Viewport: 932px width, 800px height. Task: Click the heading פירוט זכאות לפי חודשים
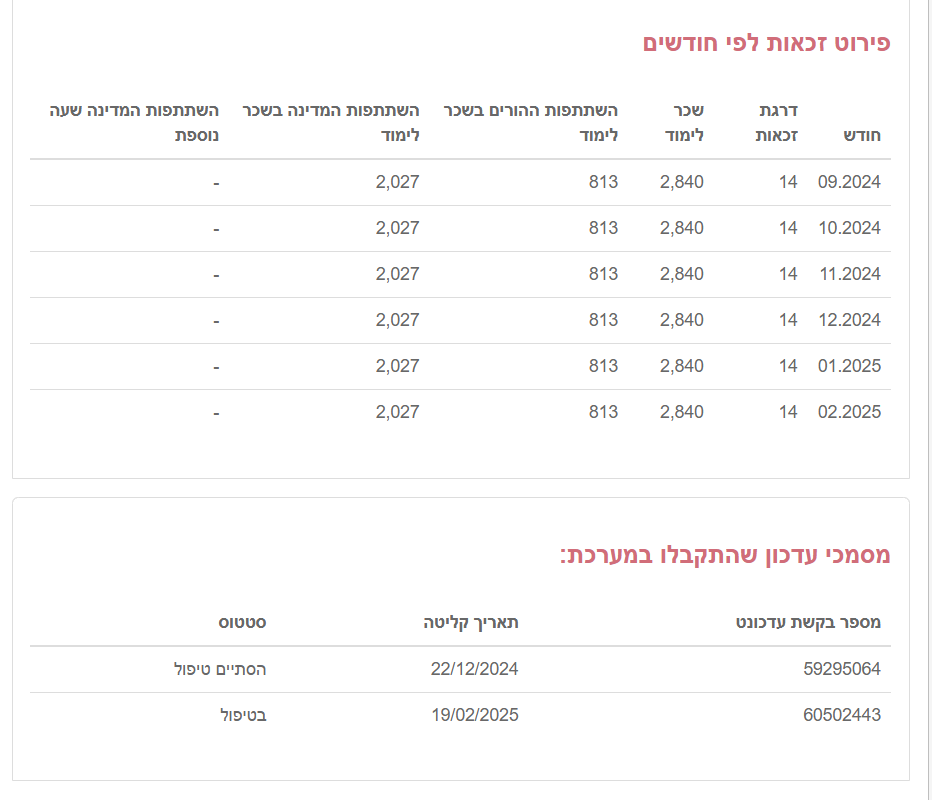(x=766, y=43)
